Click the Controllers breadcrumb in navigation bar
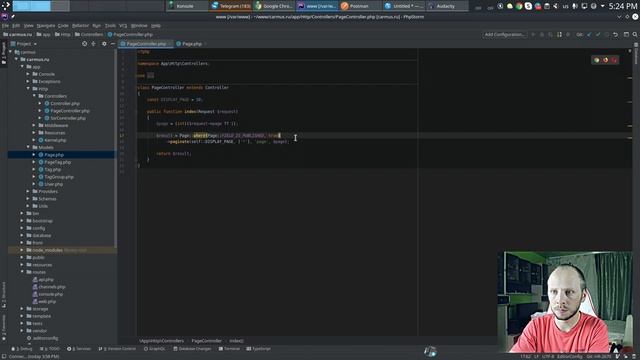 click(89, 35)
